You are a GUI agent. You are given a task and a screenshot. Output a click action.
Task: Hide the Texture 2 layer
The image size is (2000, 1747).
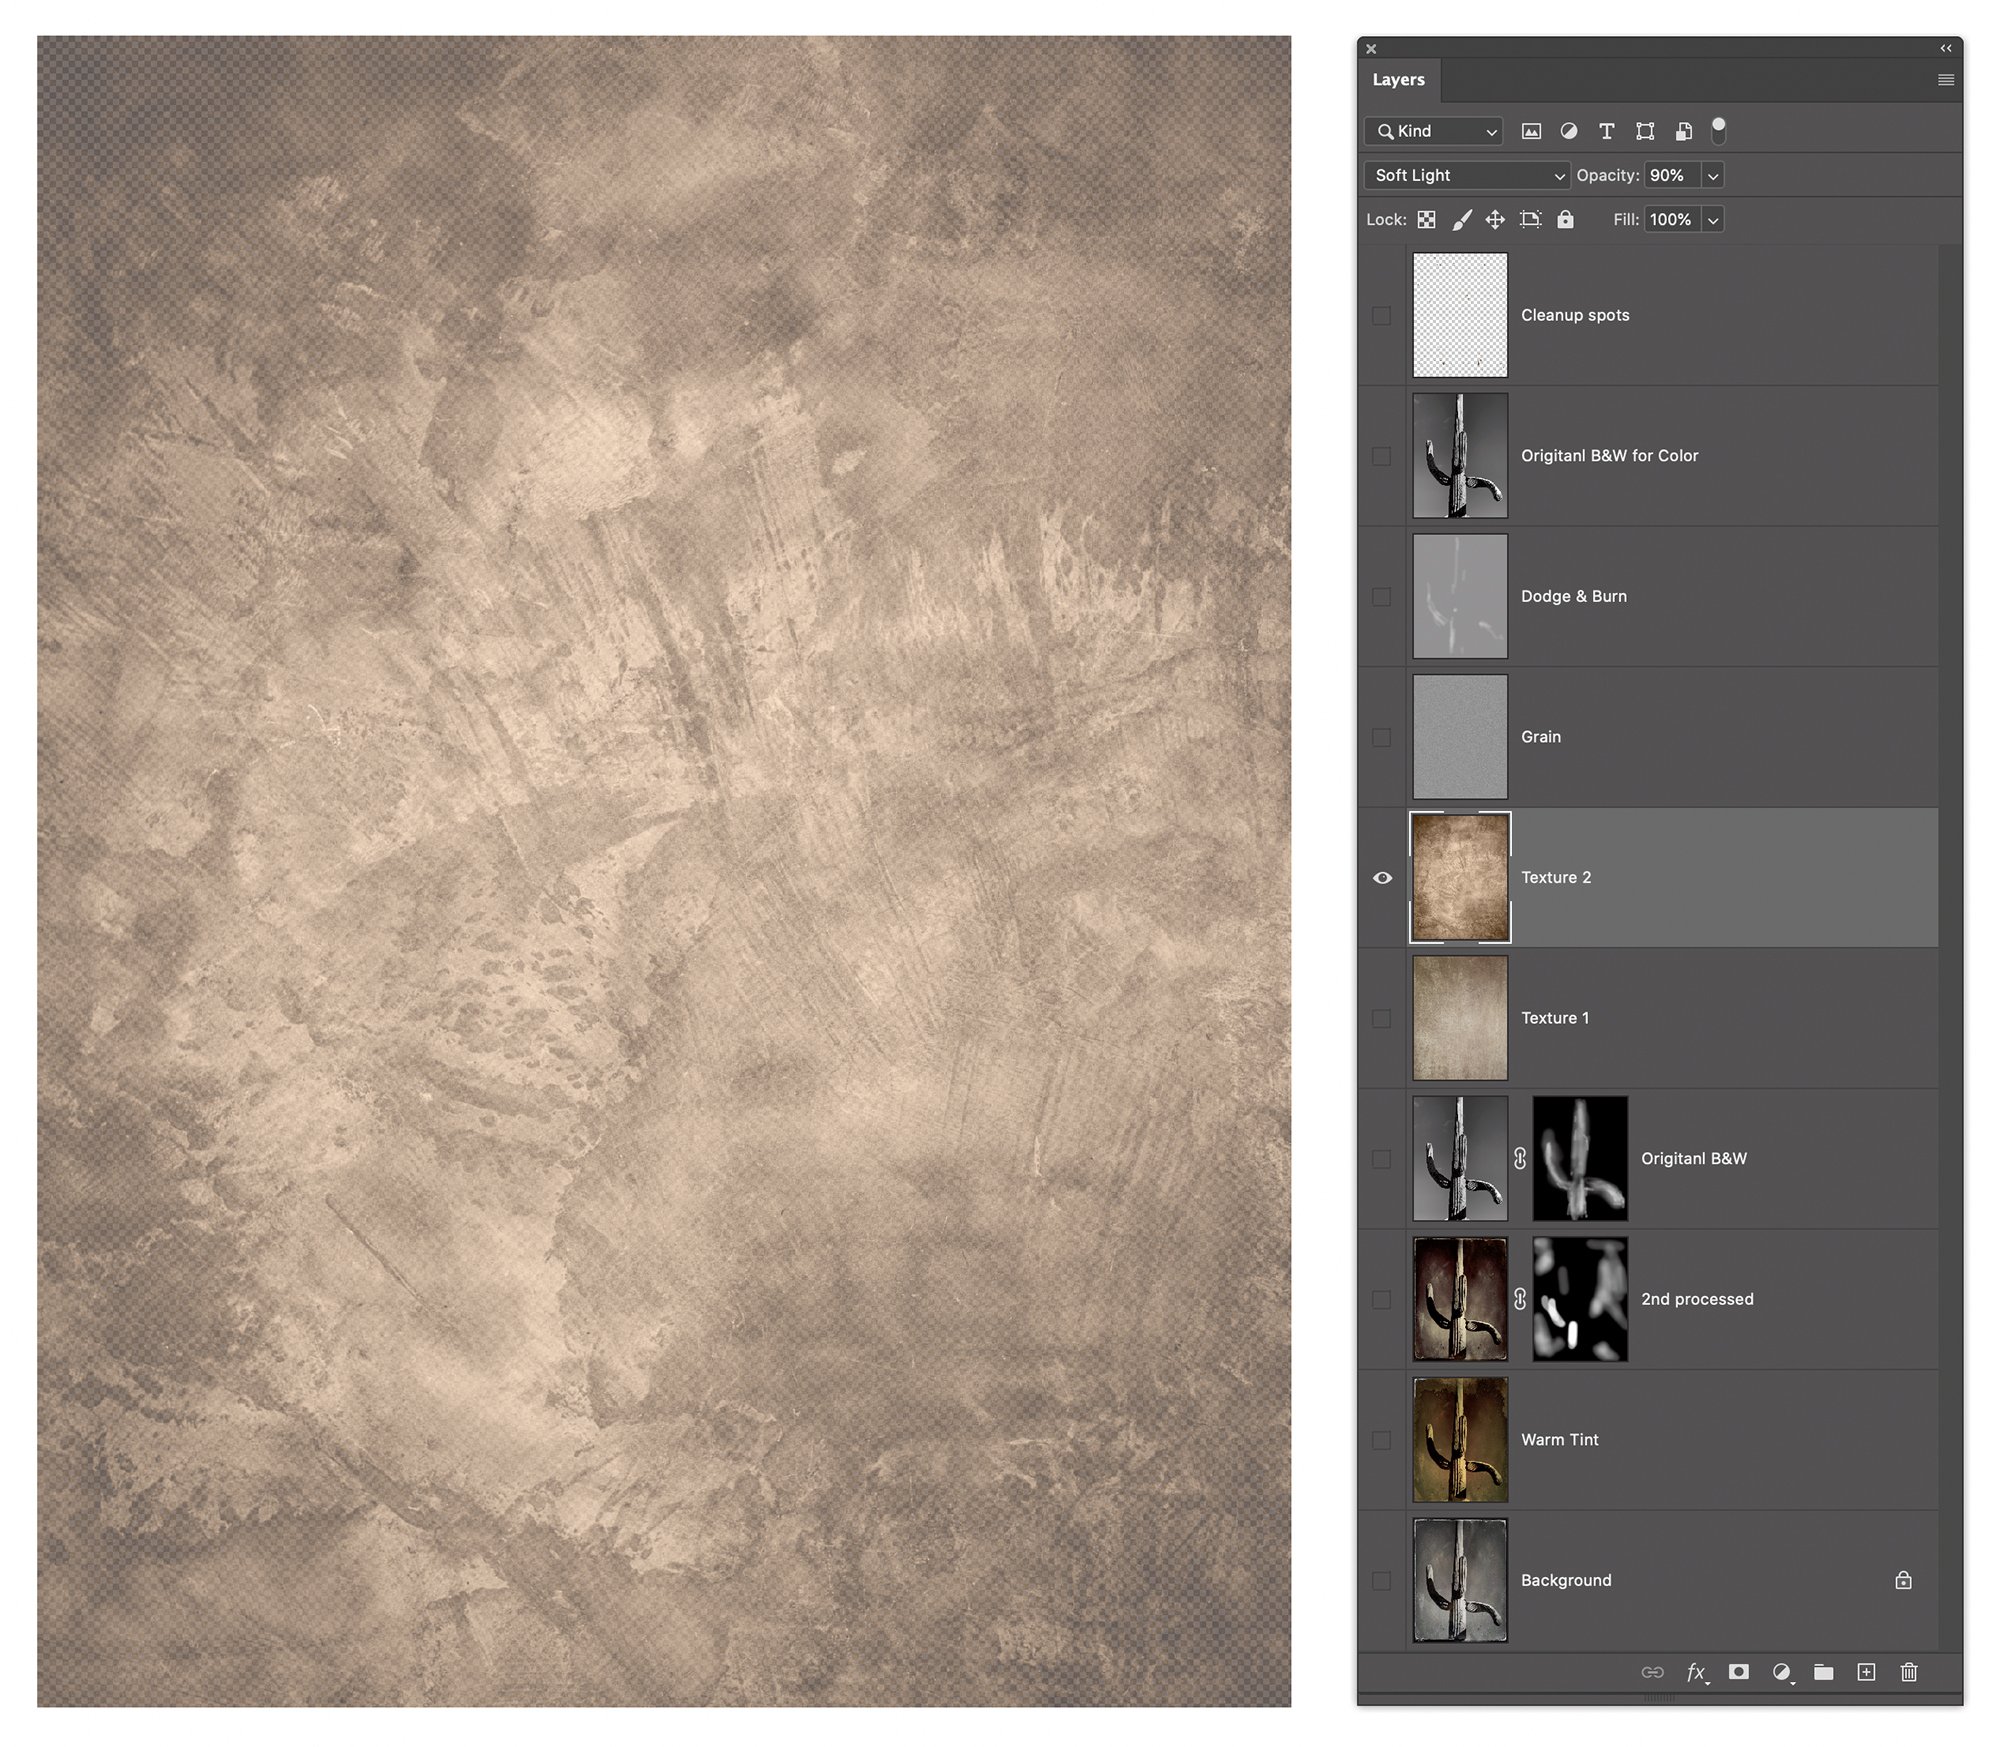(x=1382, y=878)
